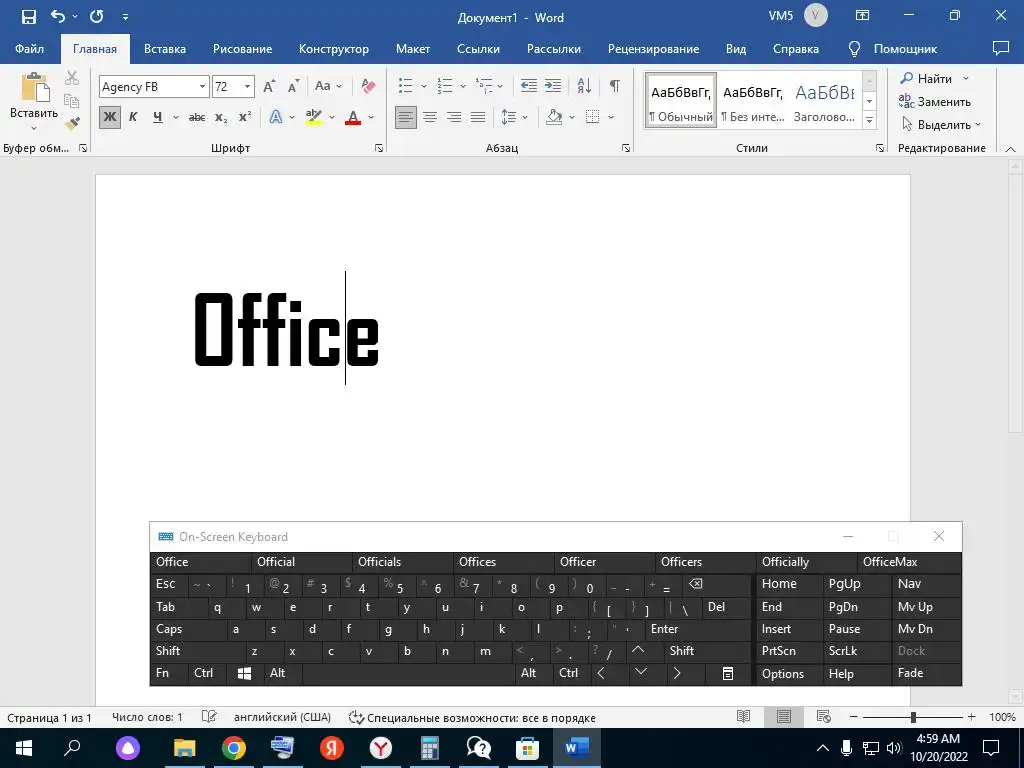The width and height of the screenshot is (1024, 768).
Task: Click the Enter key on On-Screen Keyboard
Action: (699, 629)
